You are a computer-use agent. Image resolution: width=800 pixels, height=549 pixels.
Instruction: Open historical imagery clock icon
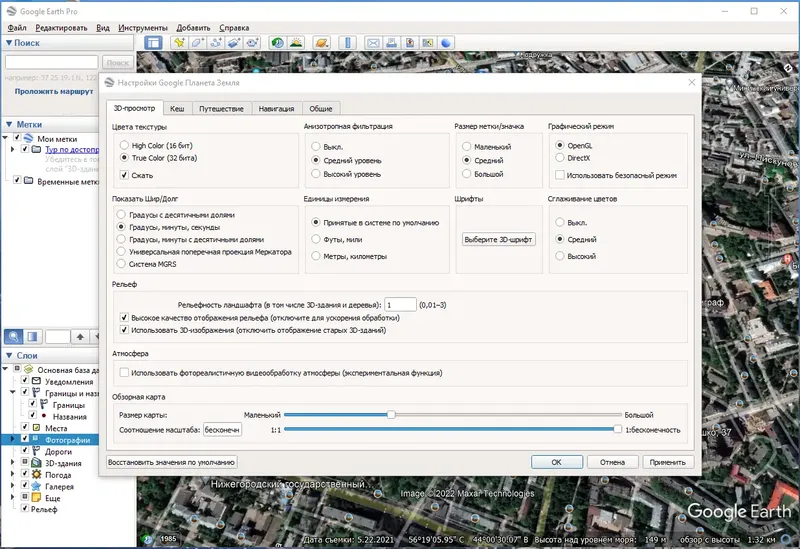coord(278,43)
